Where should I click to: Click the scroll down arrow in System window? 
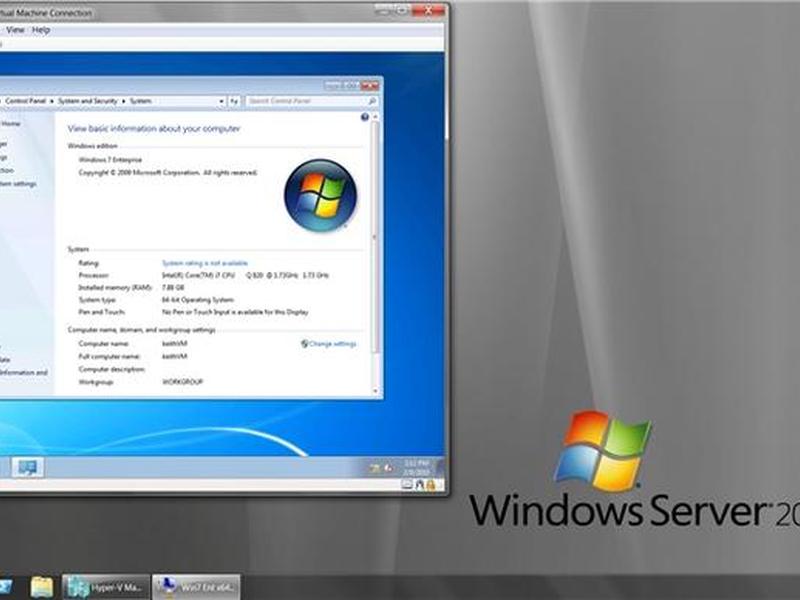click(376, 391)
